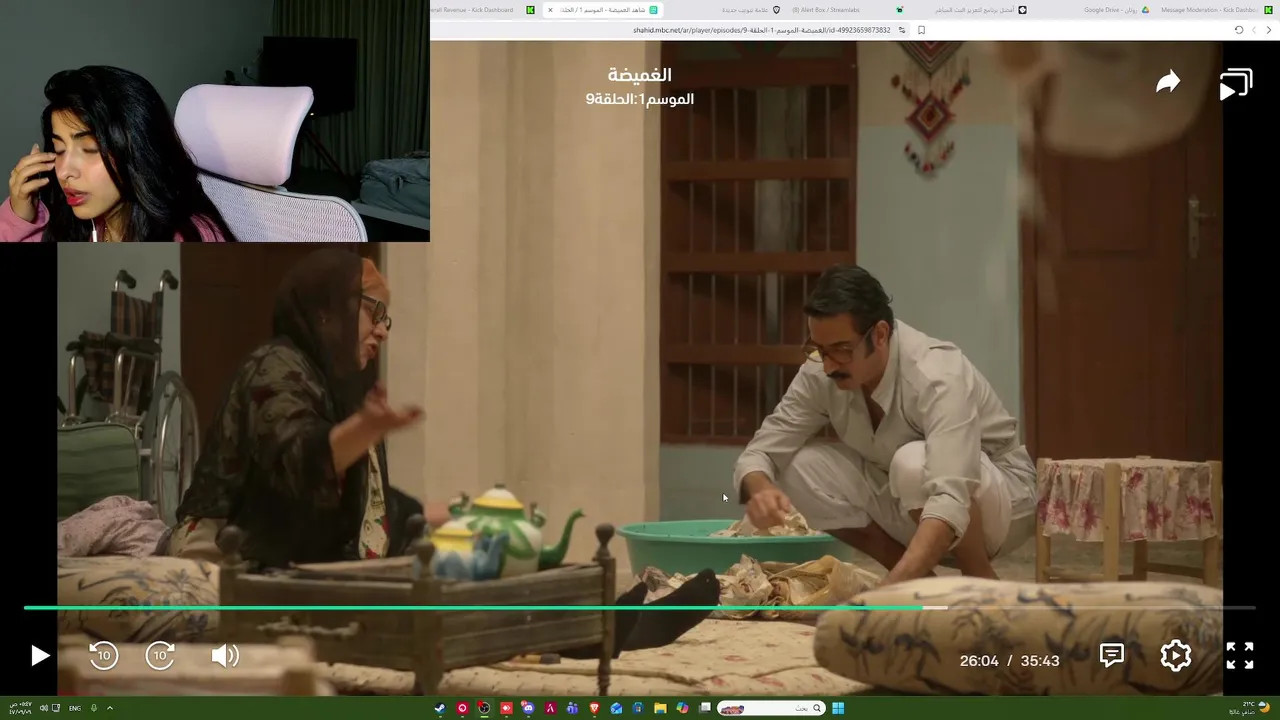Open Task View from the taskbar
This screenshot has width=1280, height=720.
705,708
